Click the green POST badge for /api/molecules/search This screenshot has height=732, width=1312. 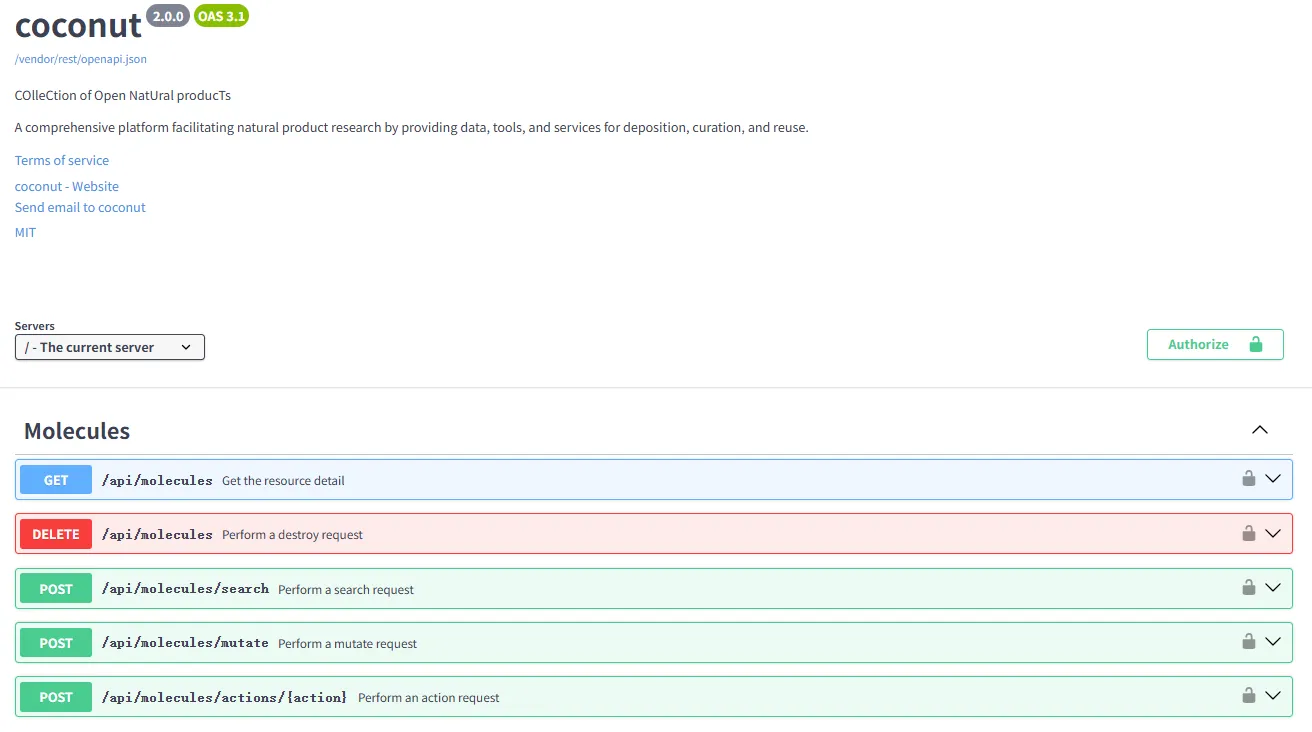[x=56, y=589]
